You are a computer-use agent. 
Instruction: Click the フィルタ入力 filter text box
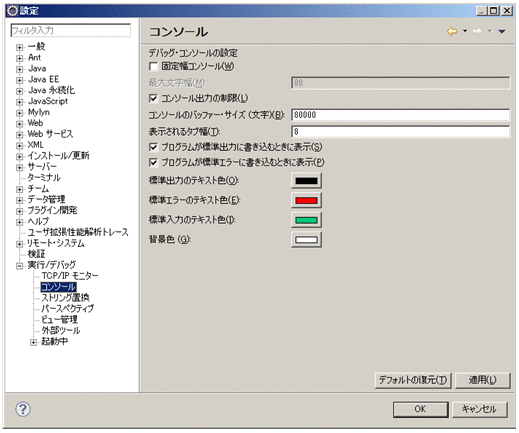coord(71,30)
